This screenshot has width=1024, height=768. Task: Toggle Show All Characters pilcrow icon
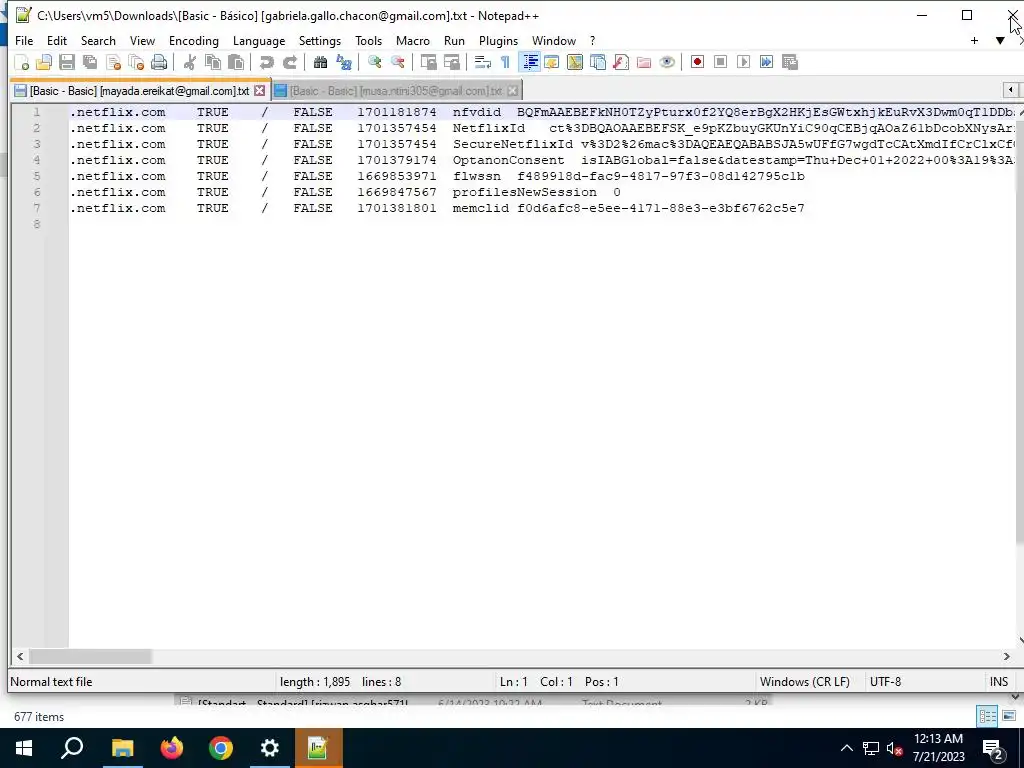pos(505,62)
